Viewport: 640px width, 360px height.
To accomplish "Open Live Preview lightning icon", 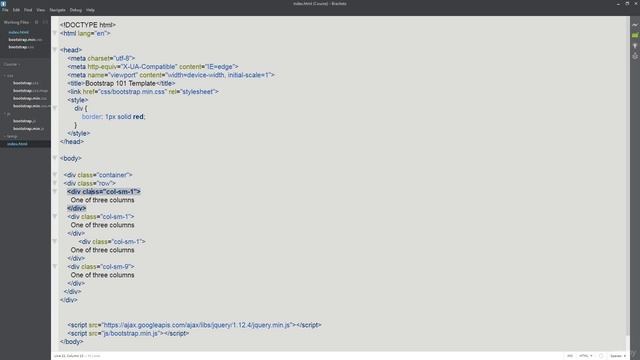I will 635,25.
